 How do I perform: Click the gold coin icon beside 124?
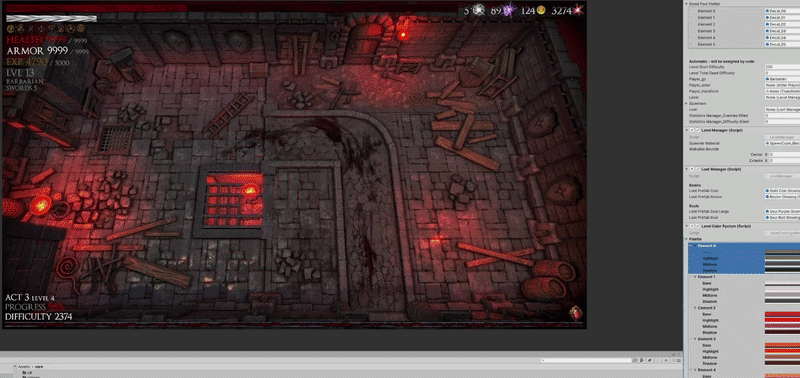tap(541, 10)
